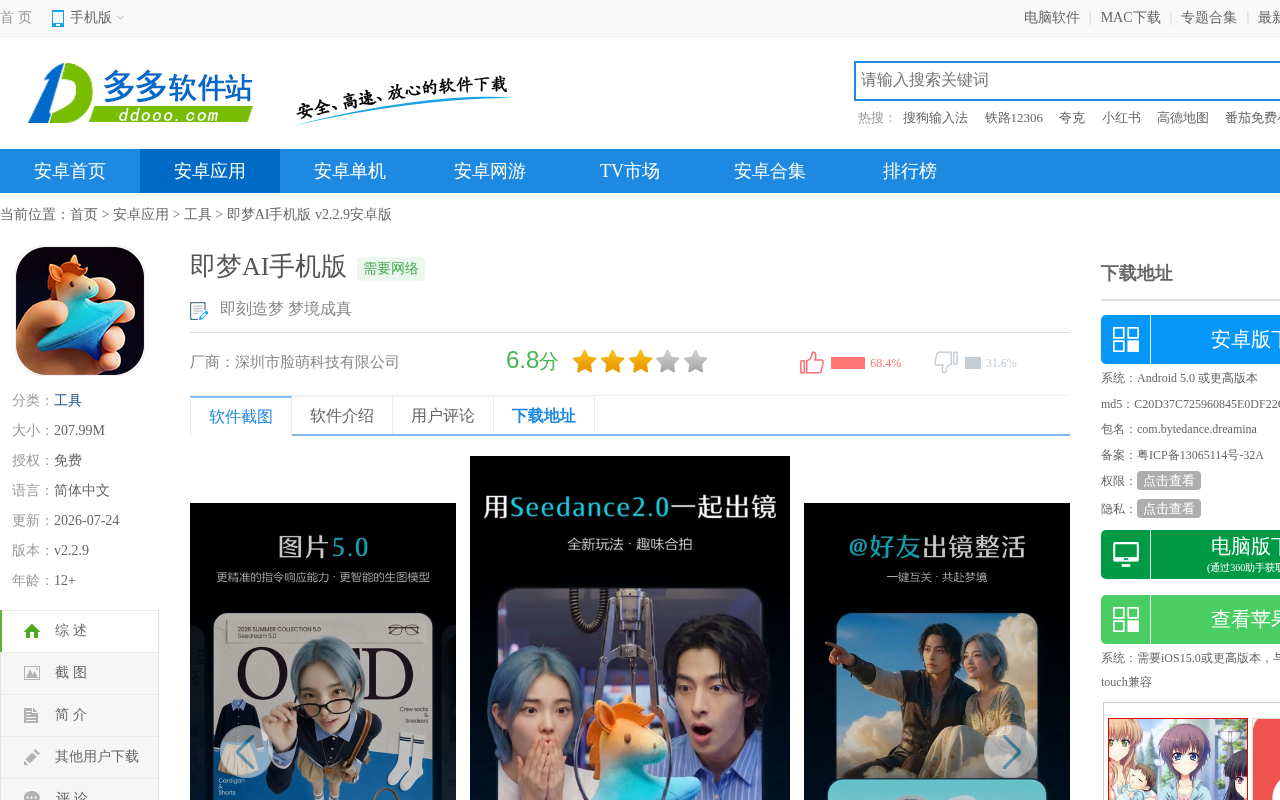Click breadcrumb 首页 link

pyautogui.click(x=84, y=215)
